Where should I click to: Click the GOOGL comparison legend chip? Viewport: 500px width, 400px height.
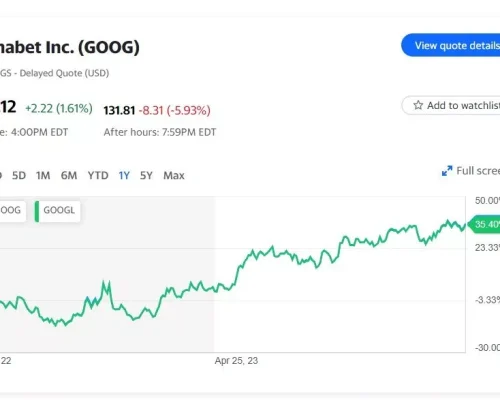[58, 211]
